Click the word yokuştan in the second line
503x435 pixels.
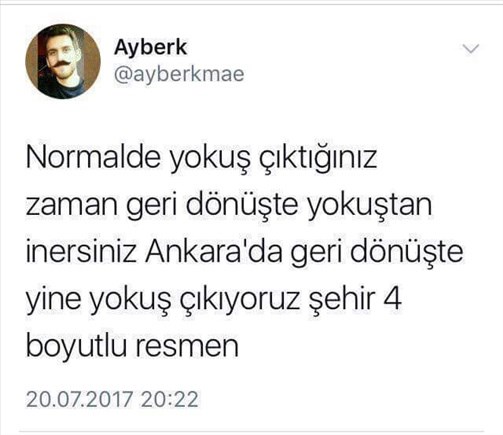click(369, 206)
